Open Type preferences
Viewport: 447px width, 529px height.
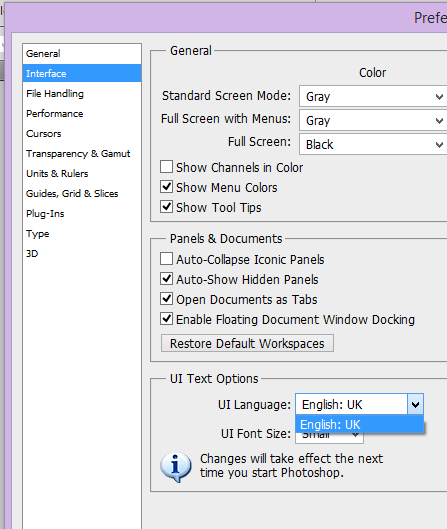point(82,233)
